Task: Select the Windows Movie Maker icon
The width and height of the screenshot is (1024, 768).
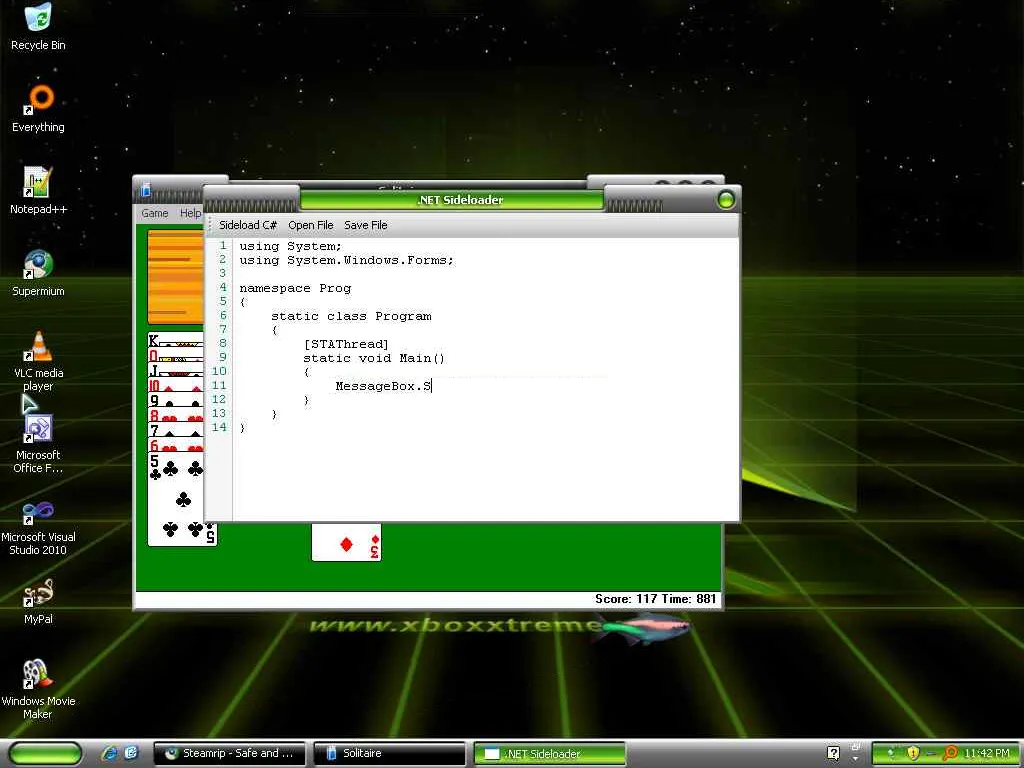Action: (x=38, y=690)
